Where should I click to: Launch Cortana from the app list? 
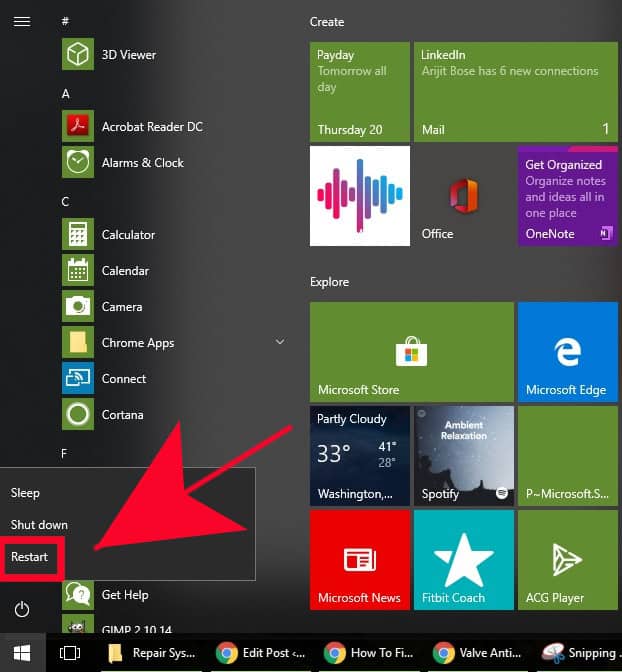[x=78, y=414]
